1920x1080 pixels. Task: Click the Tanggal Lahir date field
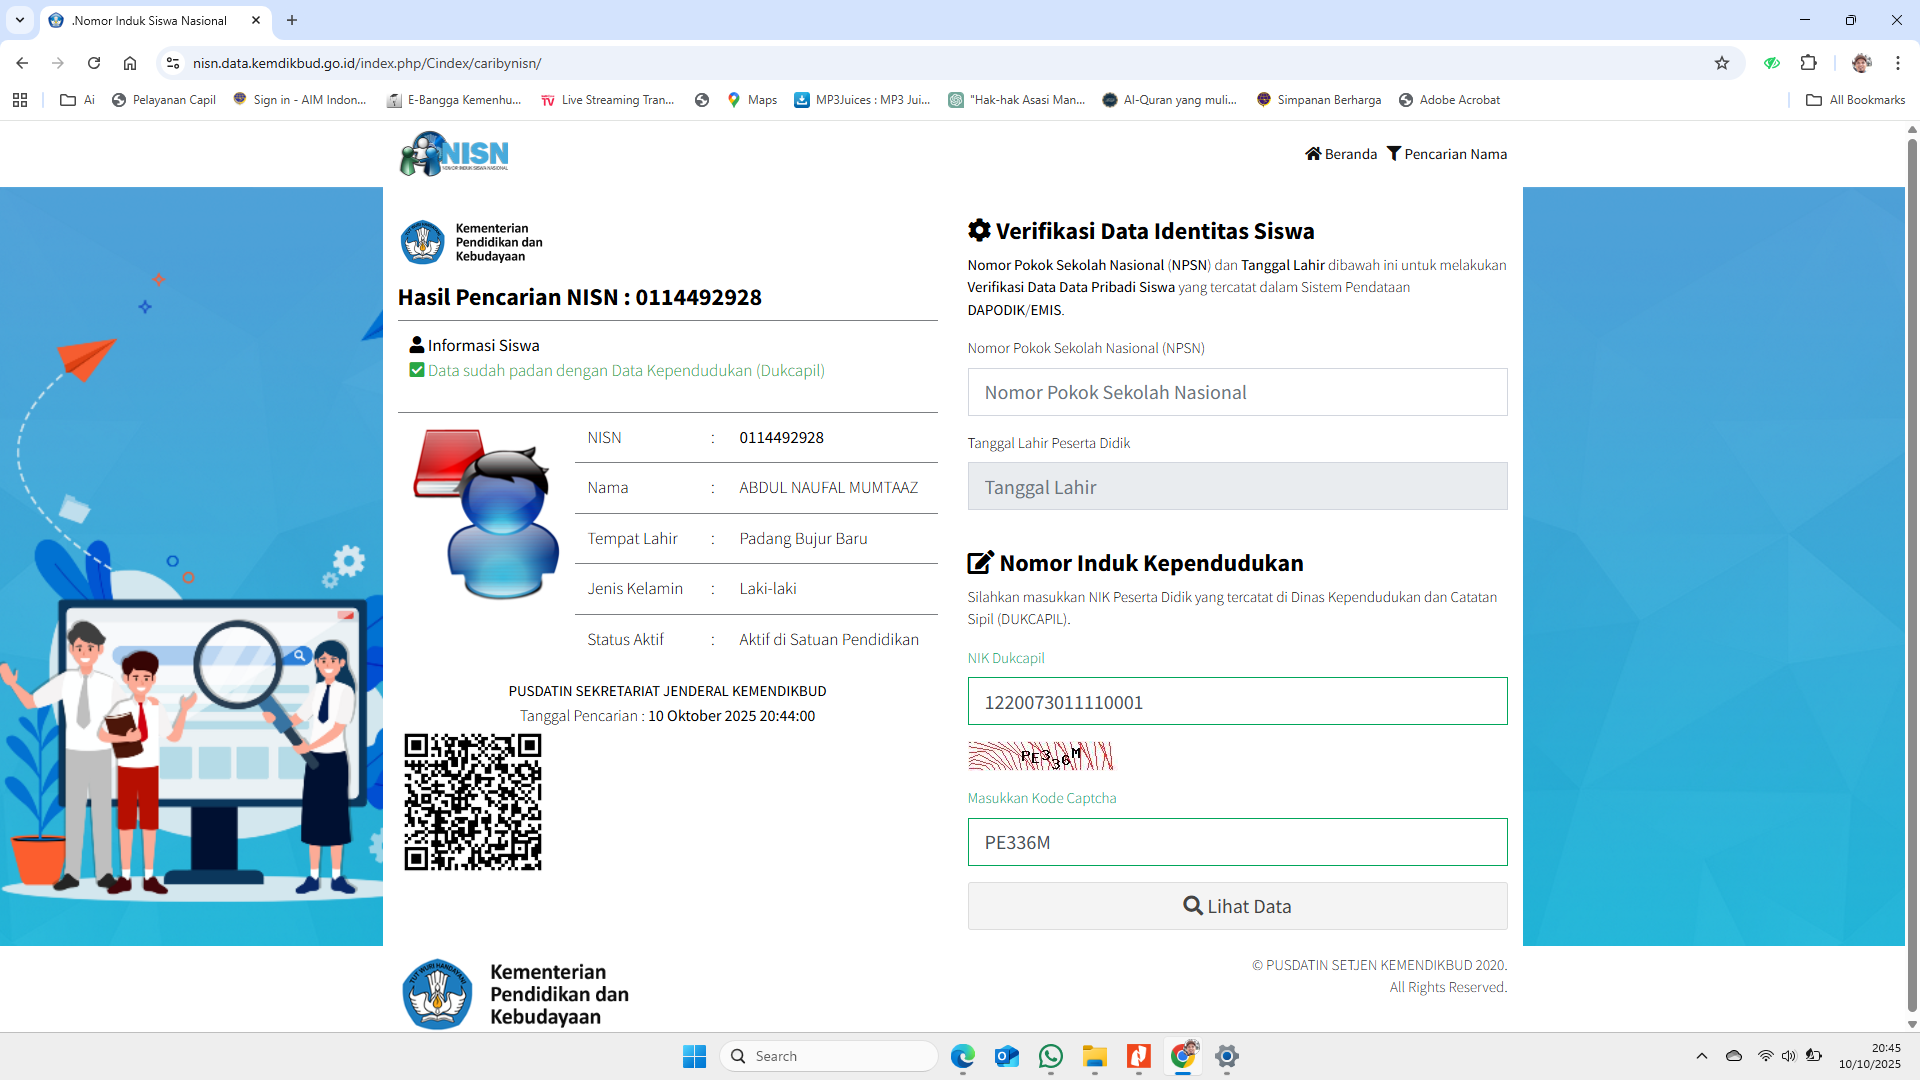[x=1237, y=487]
